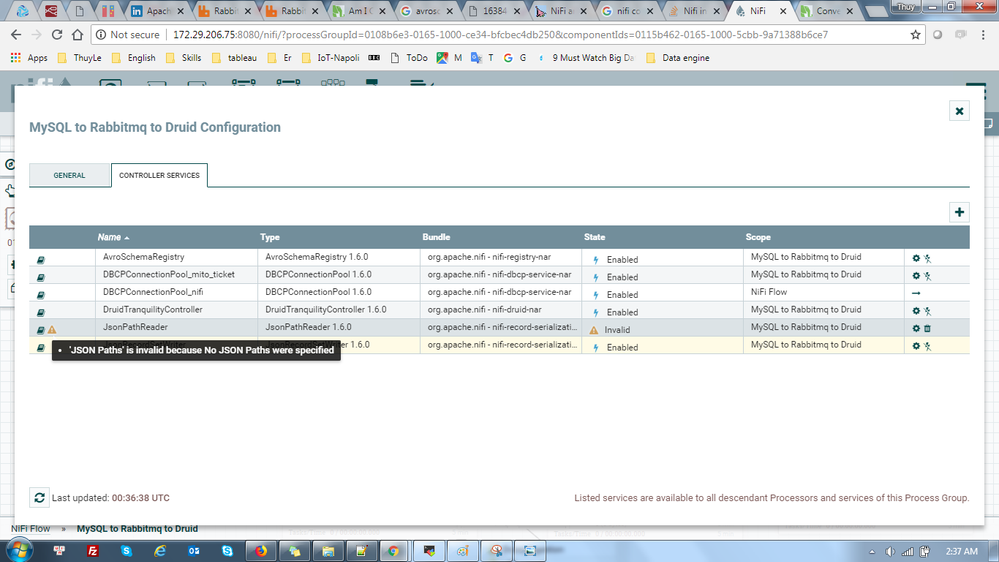Screen dimensions: 999x562
Task: Disable the AvroSchemaRegistry service
Action: coord(928,258)
